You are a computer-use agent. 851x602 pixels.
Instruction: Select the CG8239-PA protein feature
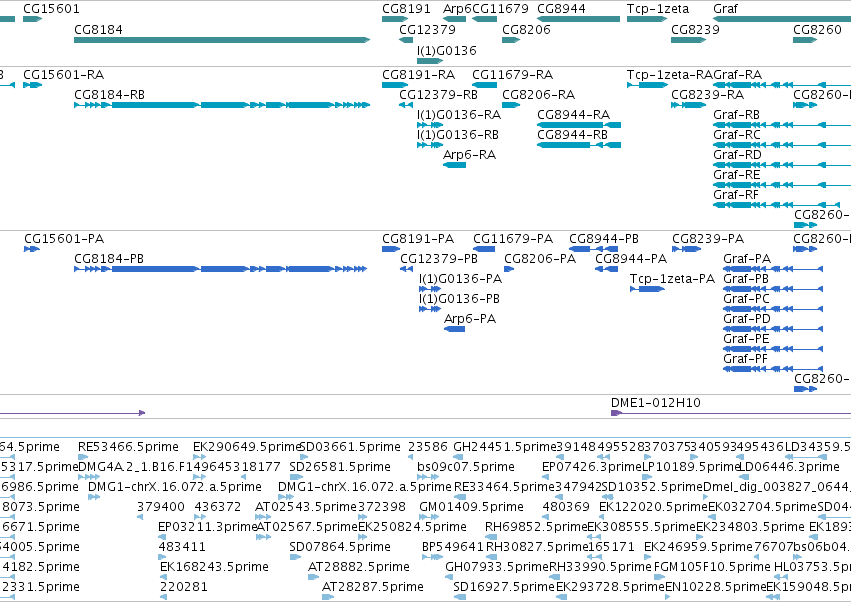(687, 249)
